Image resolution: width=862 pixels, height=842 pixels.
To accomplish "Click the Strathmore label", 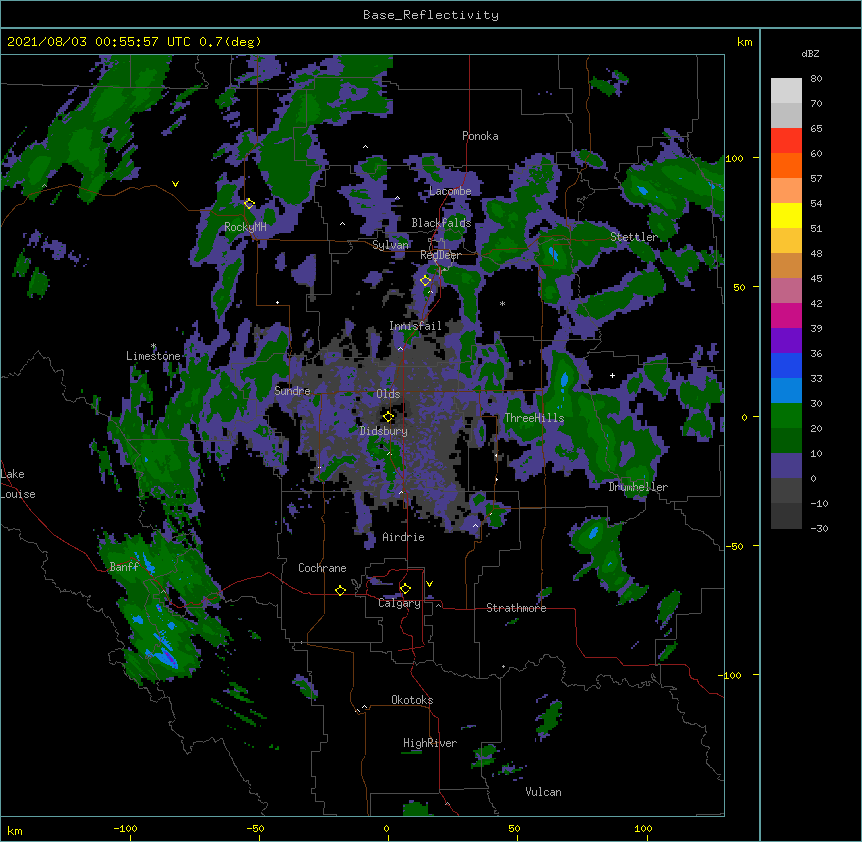I will (516, 608).
